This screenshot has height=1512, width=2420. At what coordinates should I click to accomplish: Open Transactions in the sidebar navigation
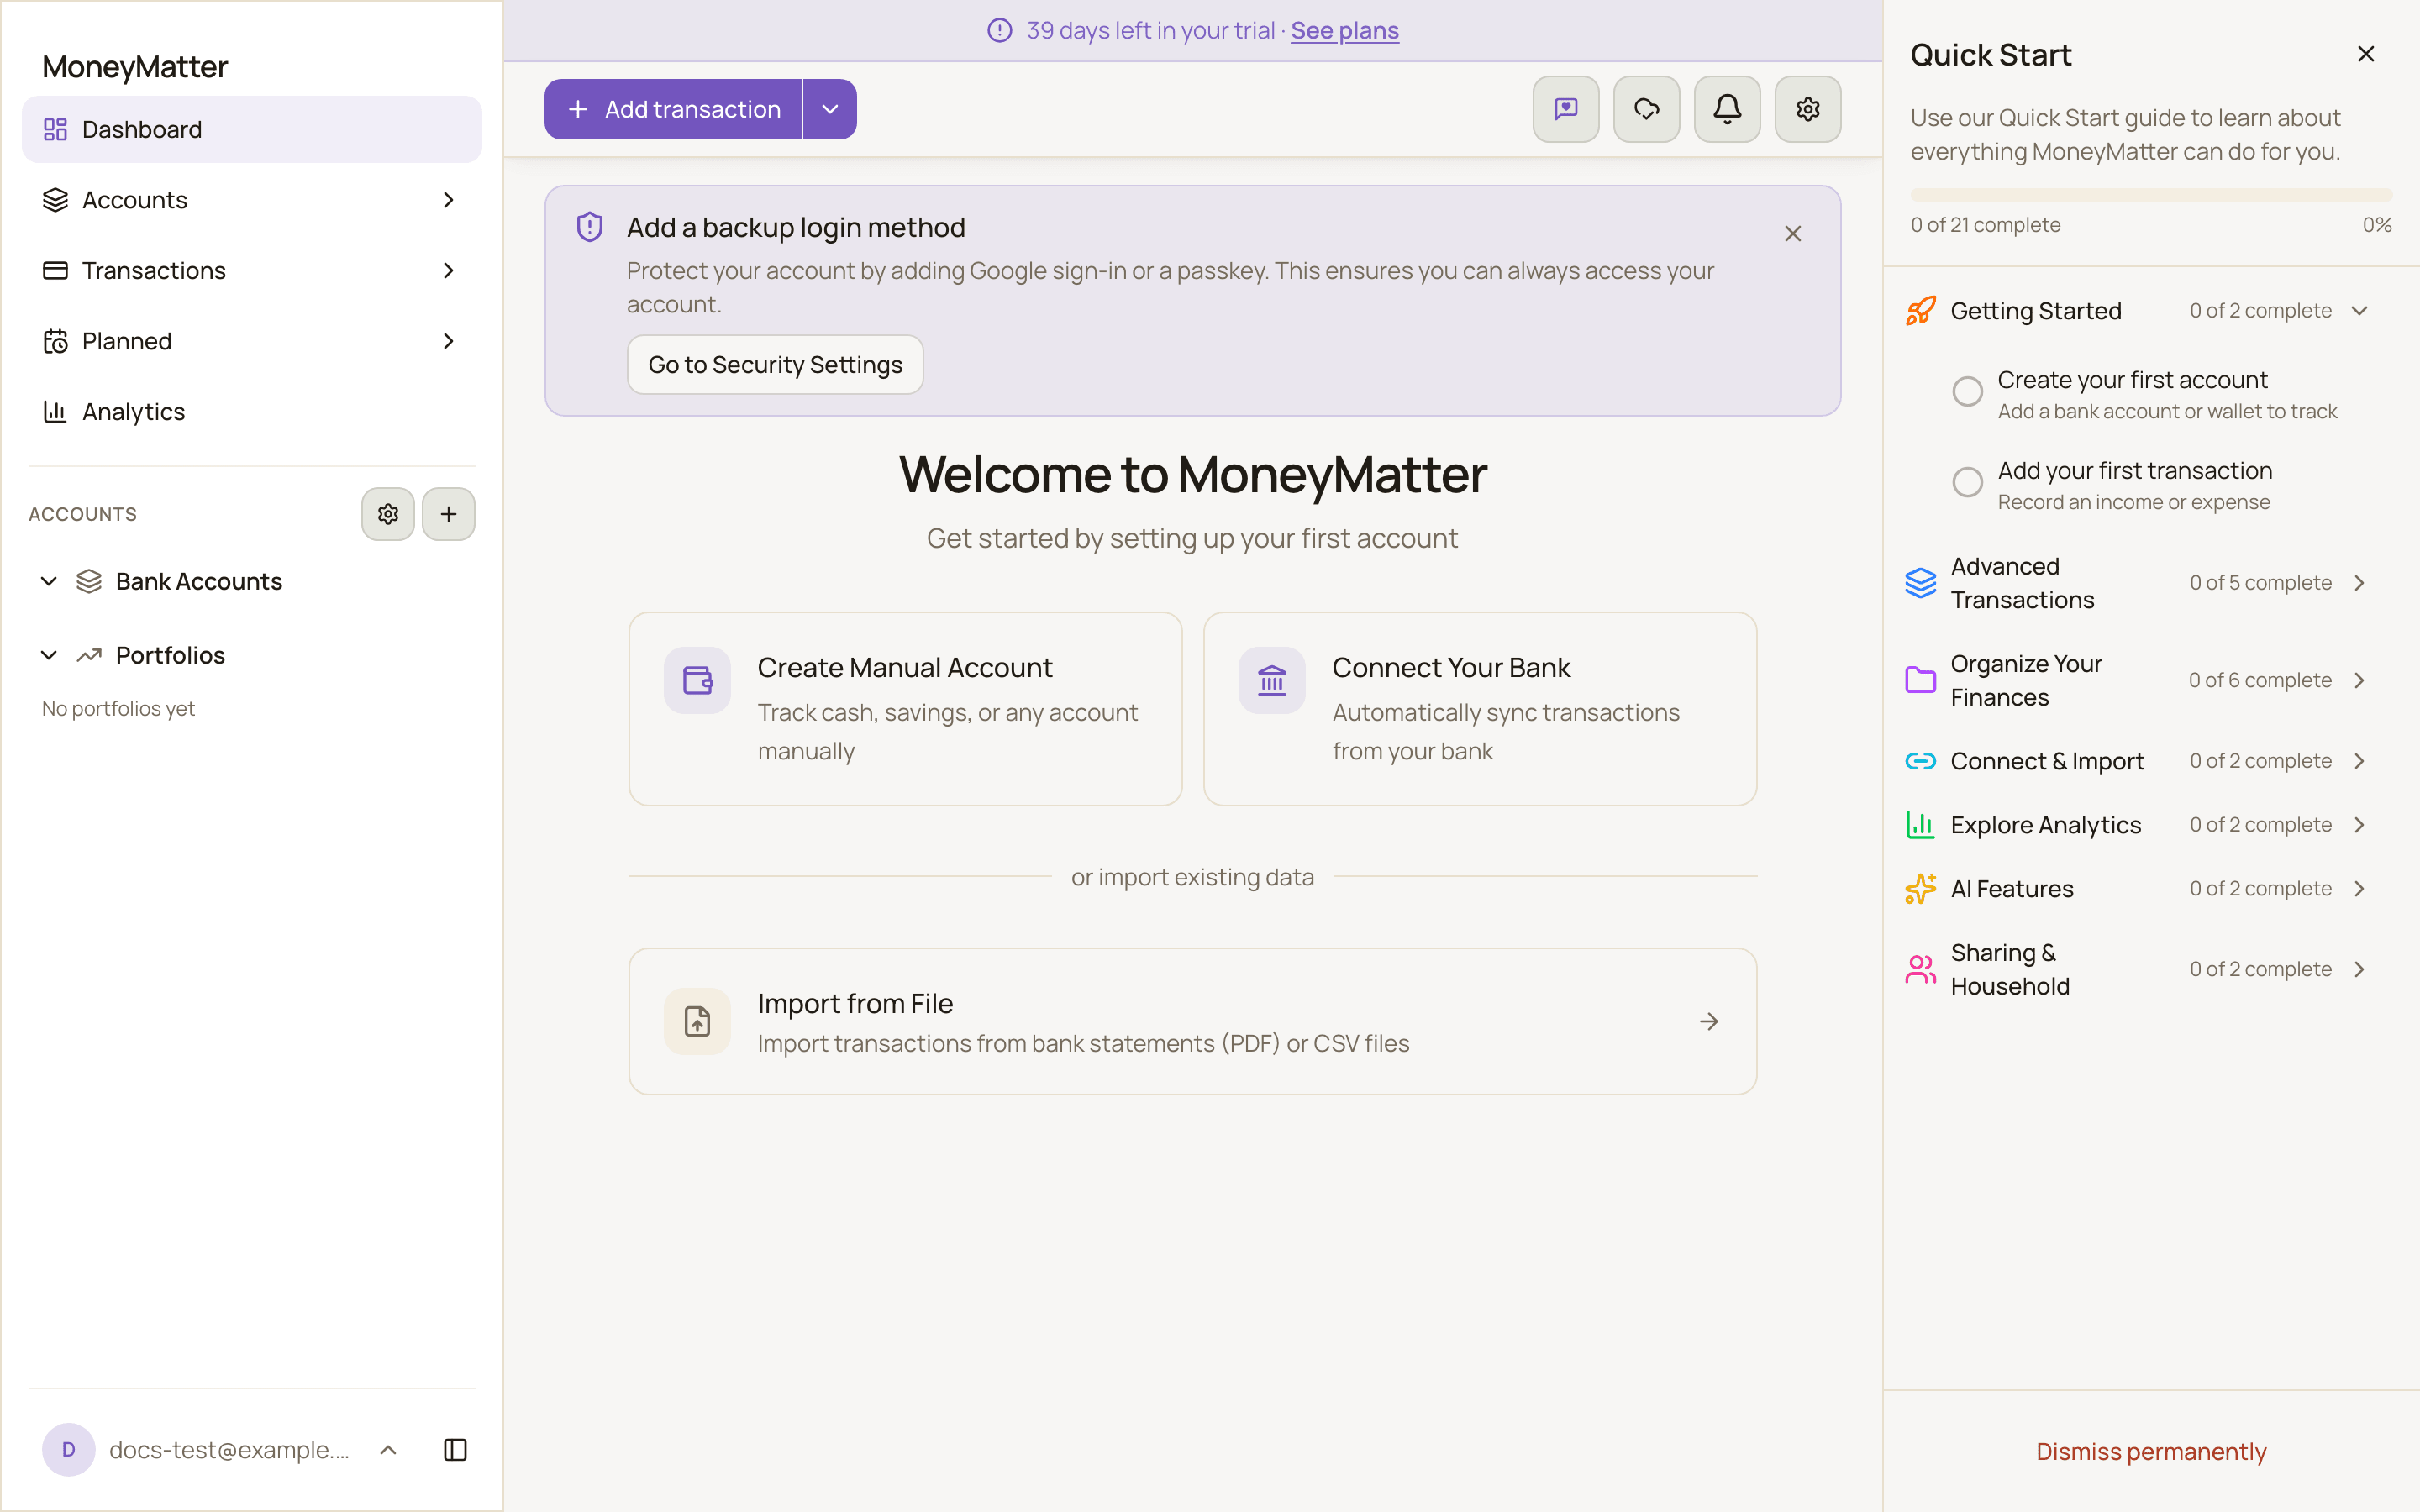coord(252,270)
